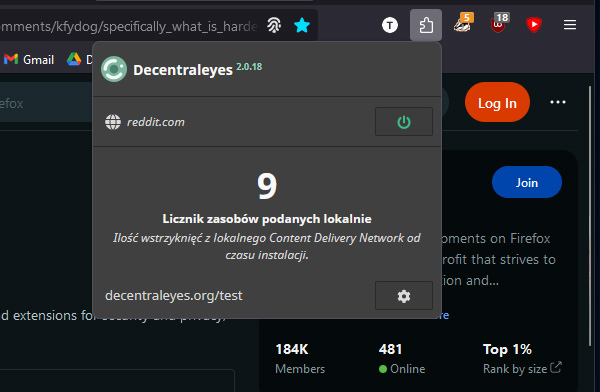Click the Top 1% rank text
The height and width of the screenshot is (392, 600).
pyautogui.click(x=507, y=349)
